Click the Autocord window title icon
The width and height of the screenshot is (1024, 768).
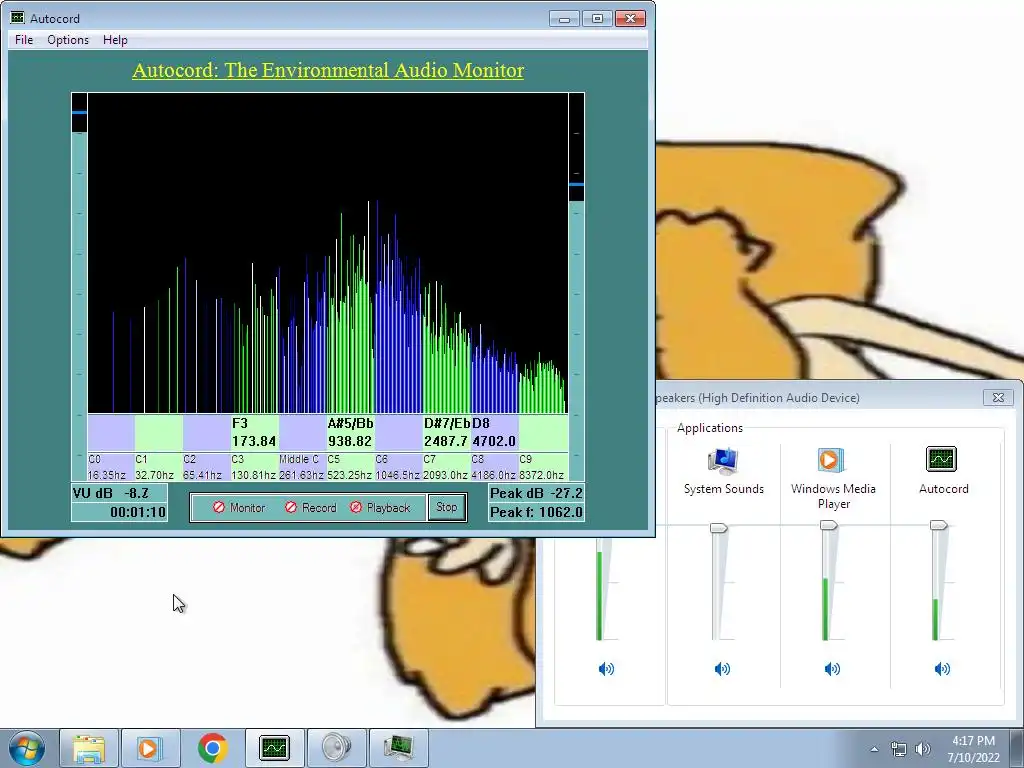click(x=18, y=18)
